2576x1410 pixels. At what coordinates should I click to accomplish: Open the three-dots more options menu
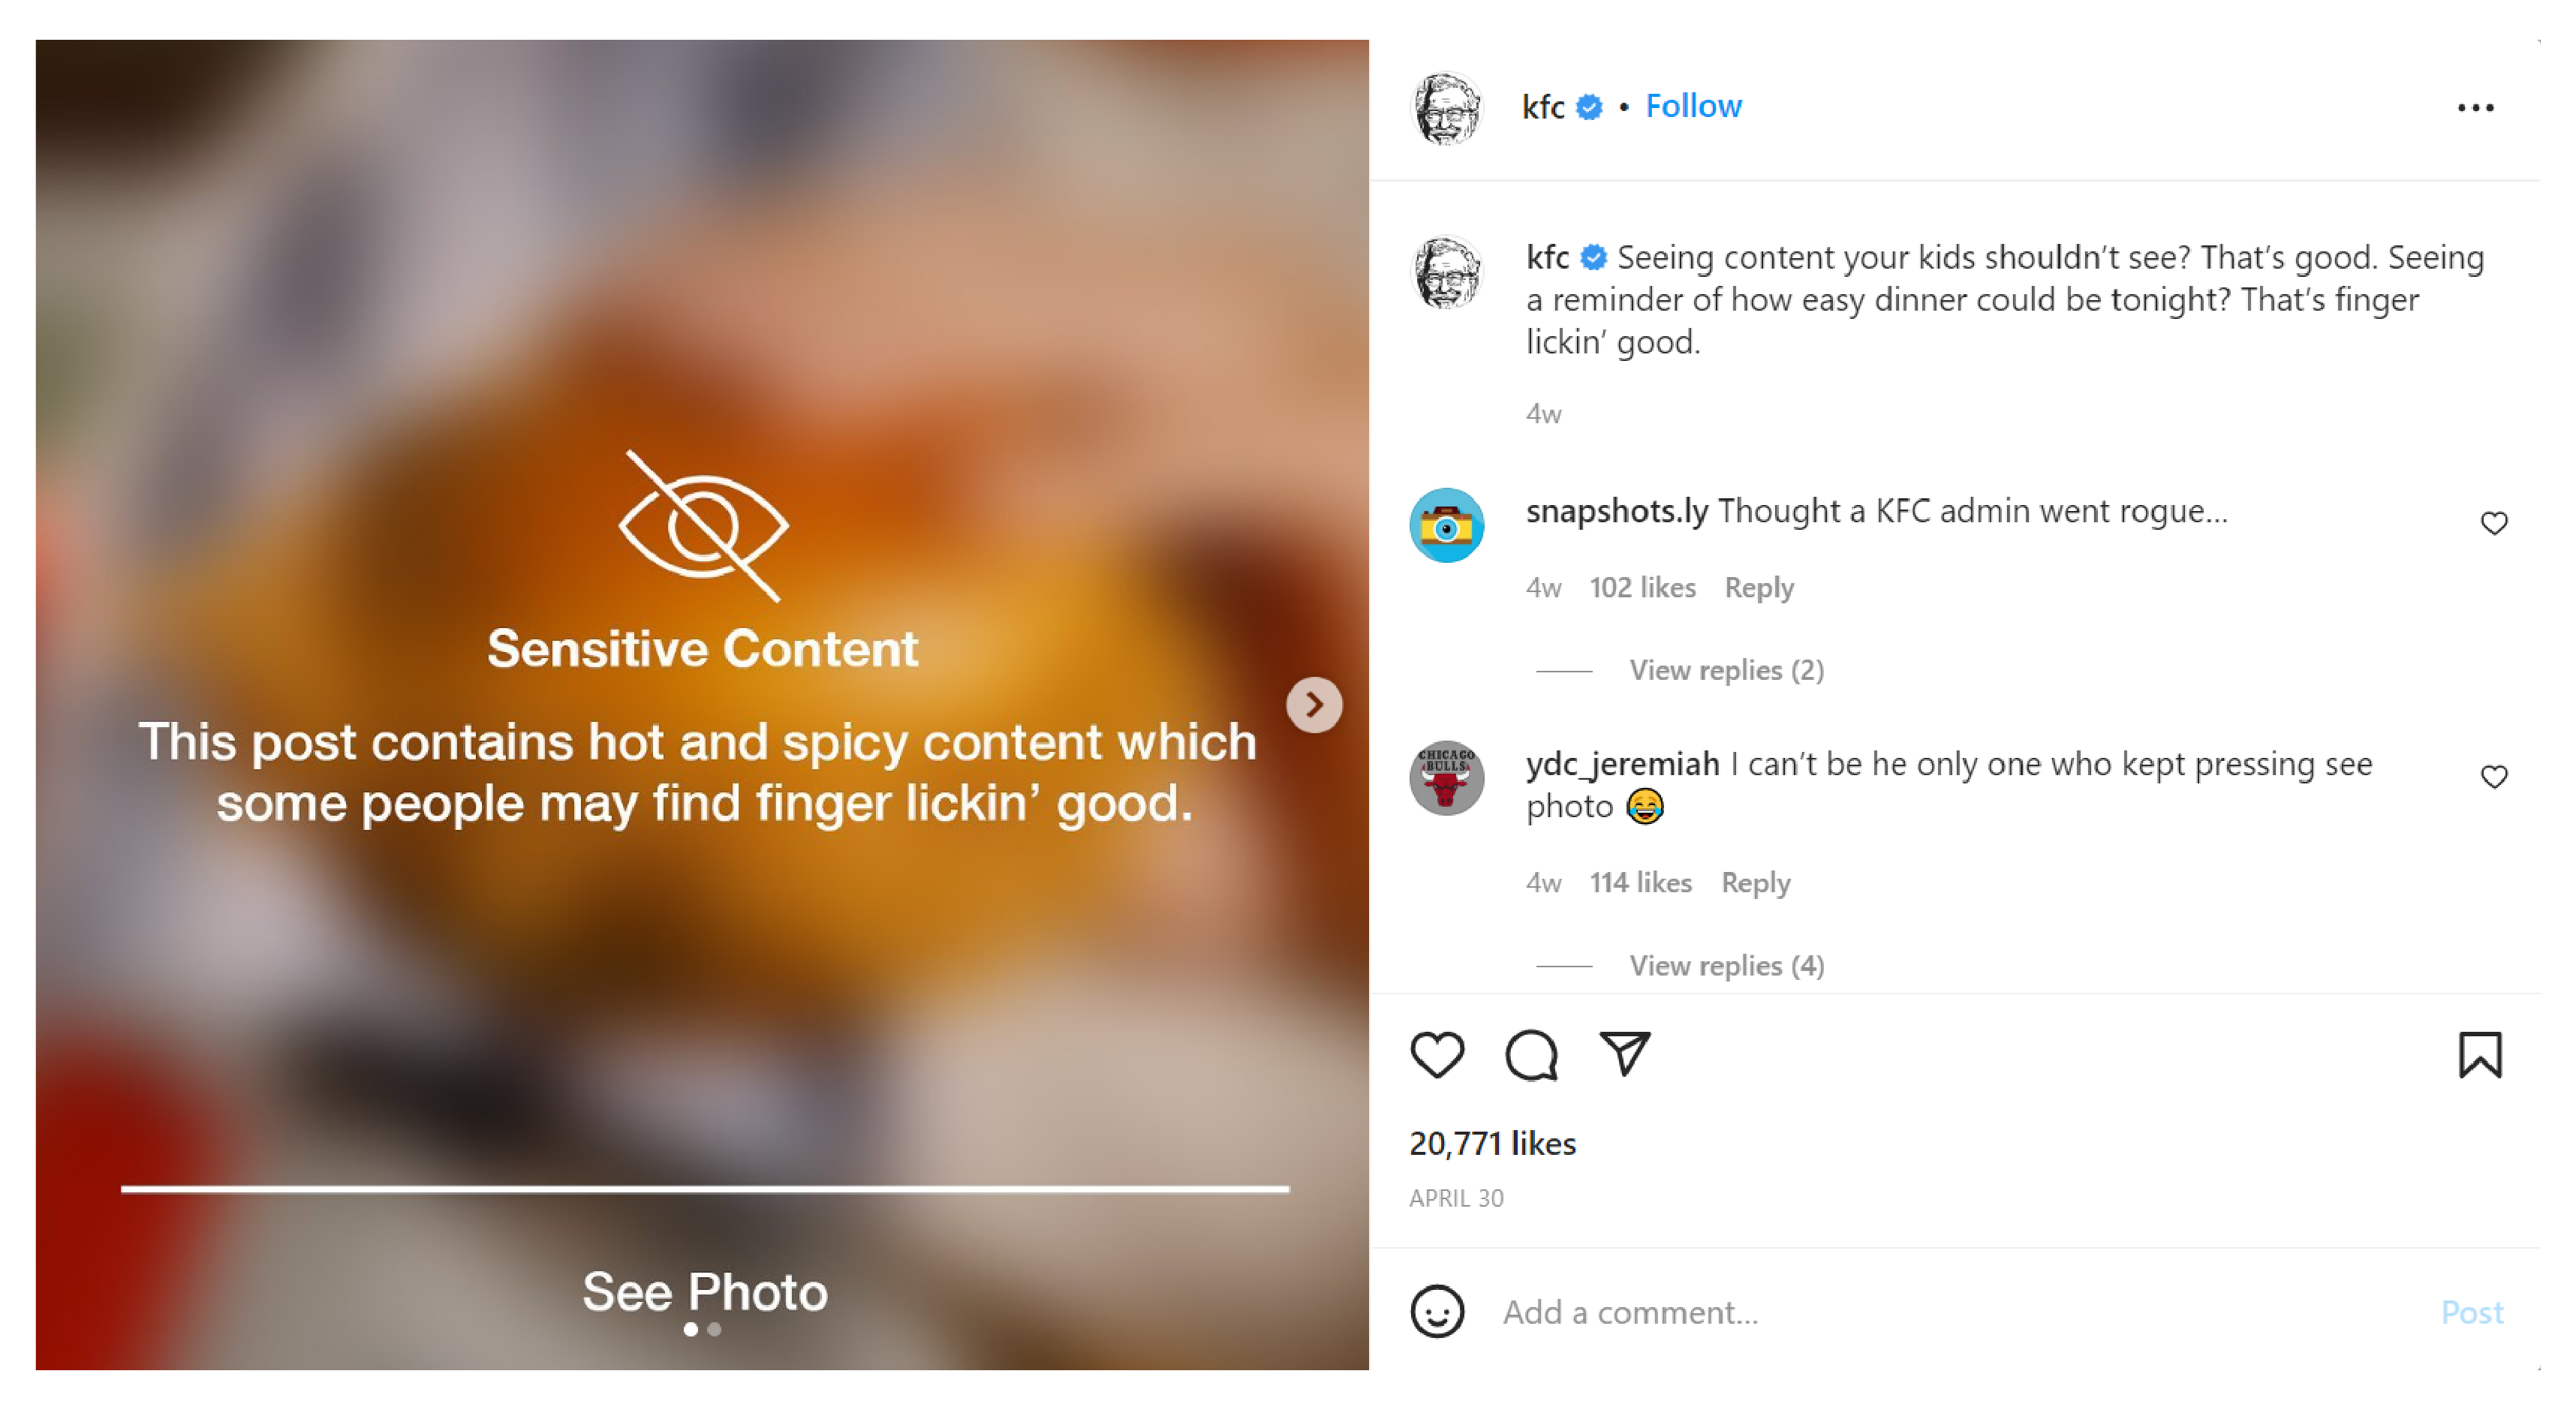(2475, 107)
